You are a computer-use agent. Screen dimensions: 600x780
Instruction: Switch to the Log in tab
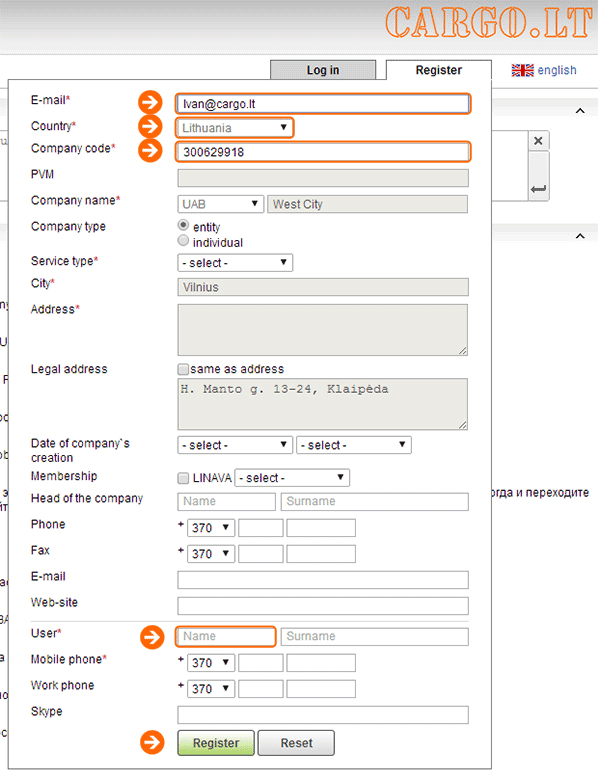pos(322,70)
